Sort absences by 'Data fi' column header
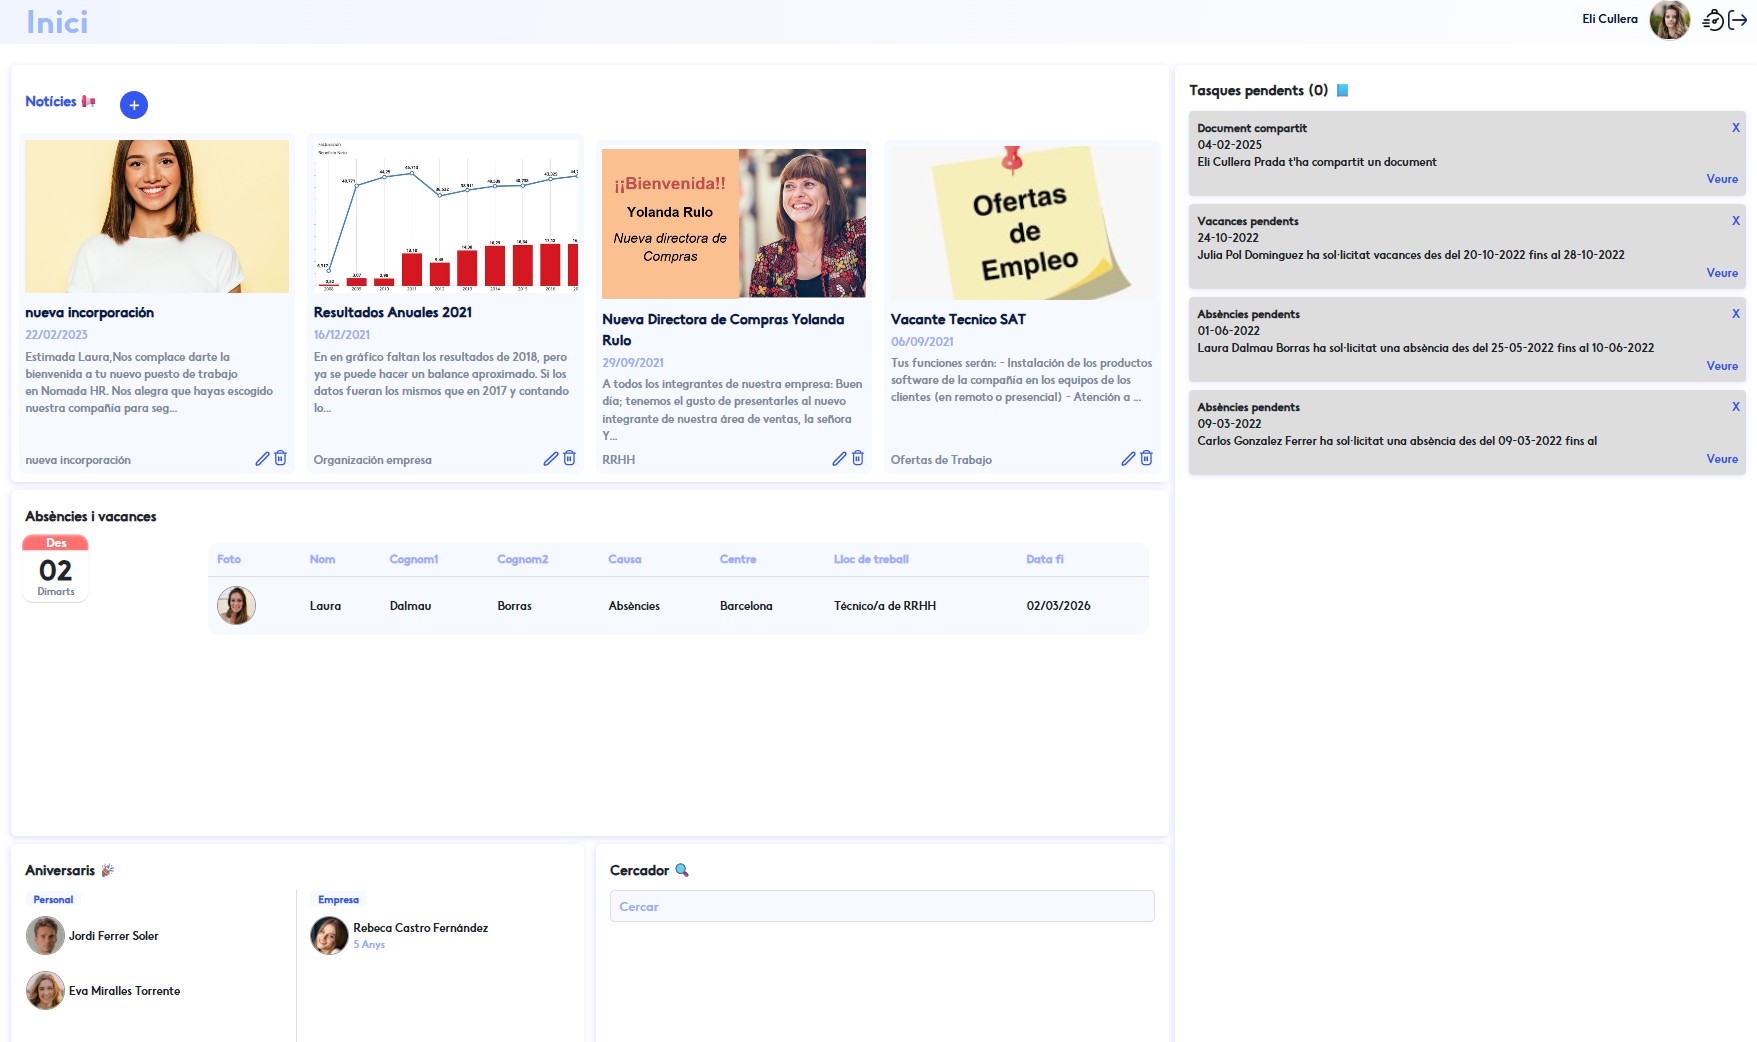The image size is (1757, 1042). click(1044, 559)
